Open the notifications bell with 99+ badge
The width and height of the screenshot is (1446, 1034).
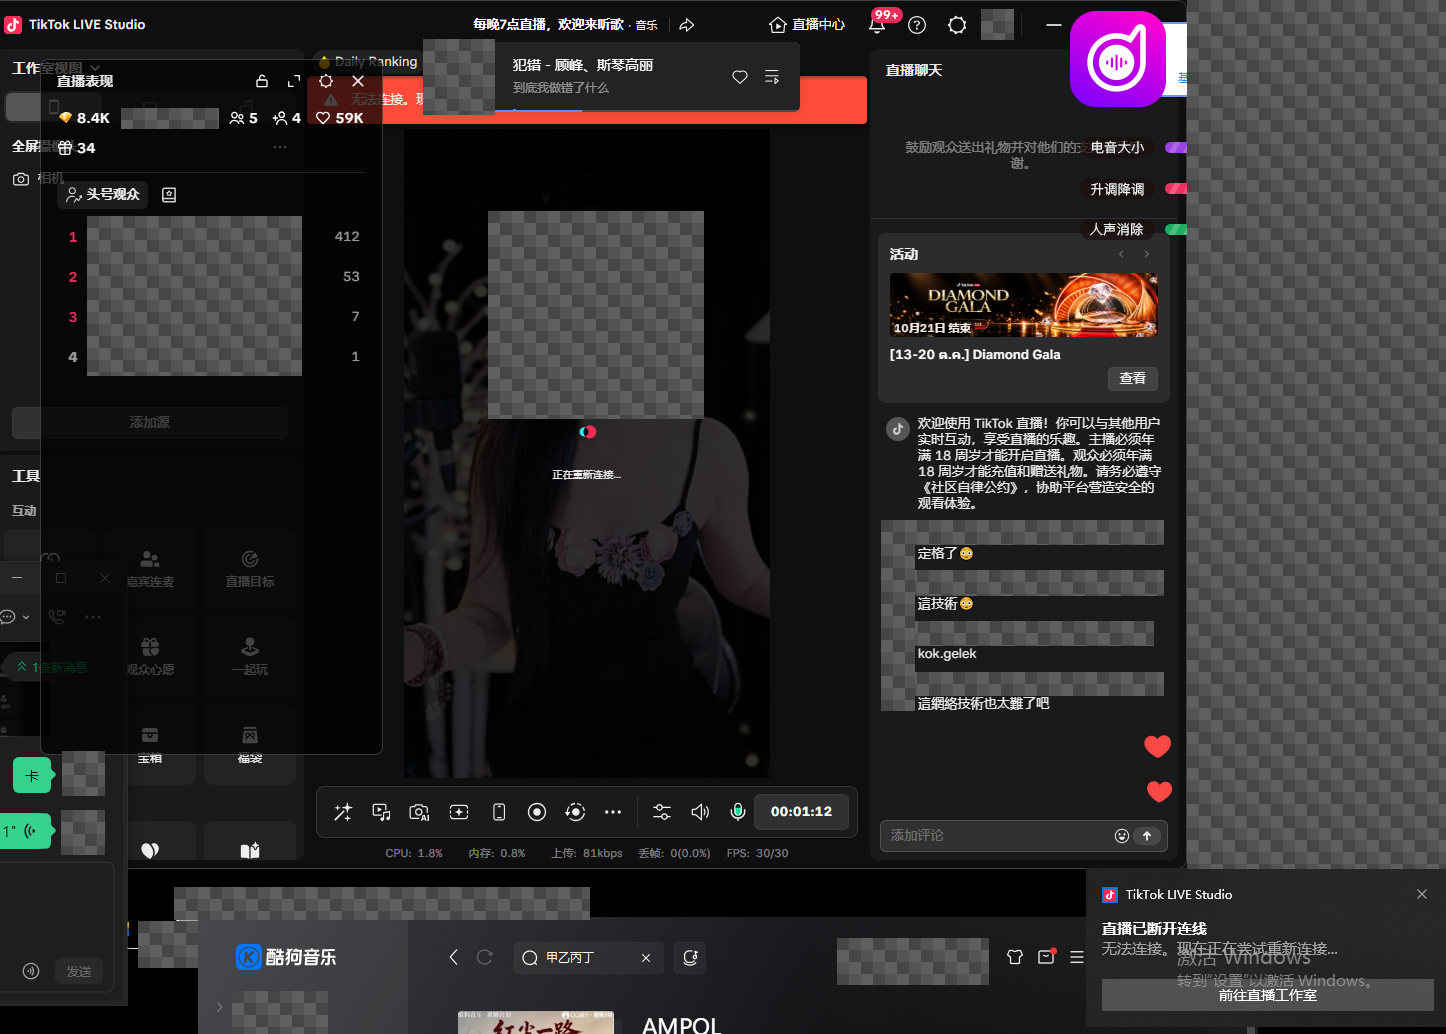[877, 24]
